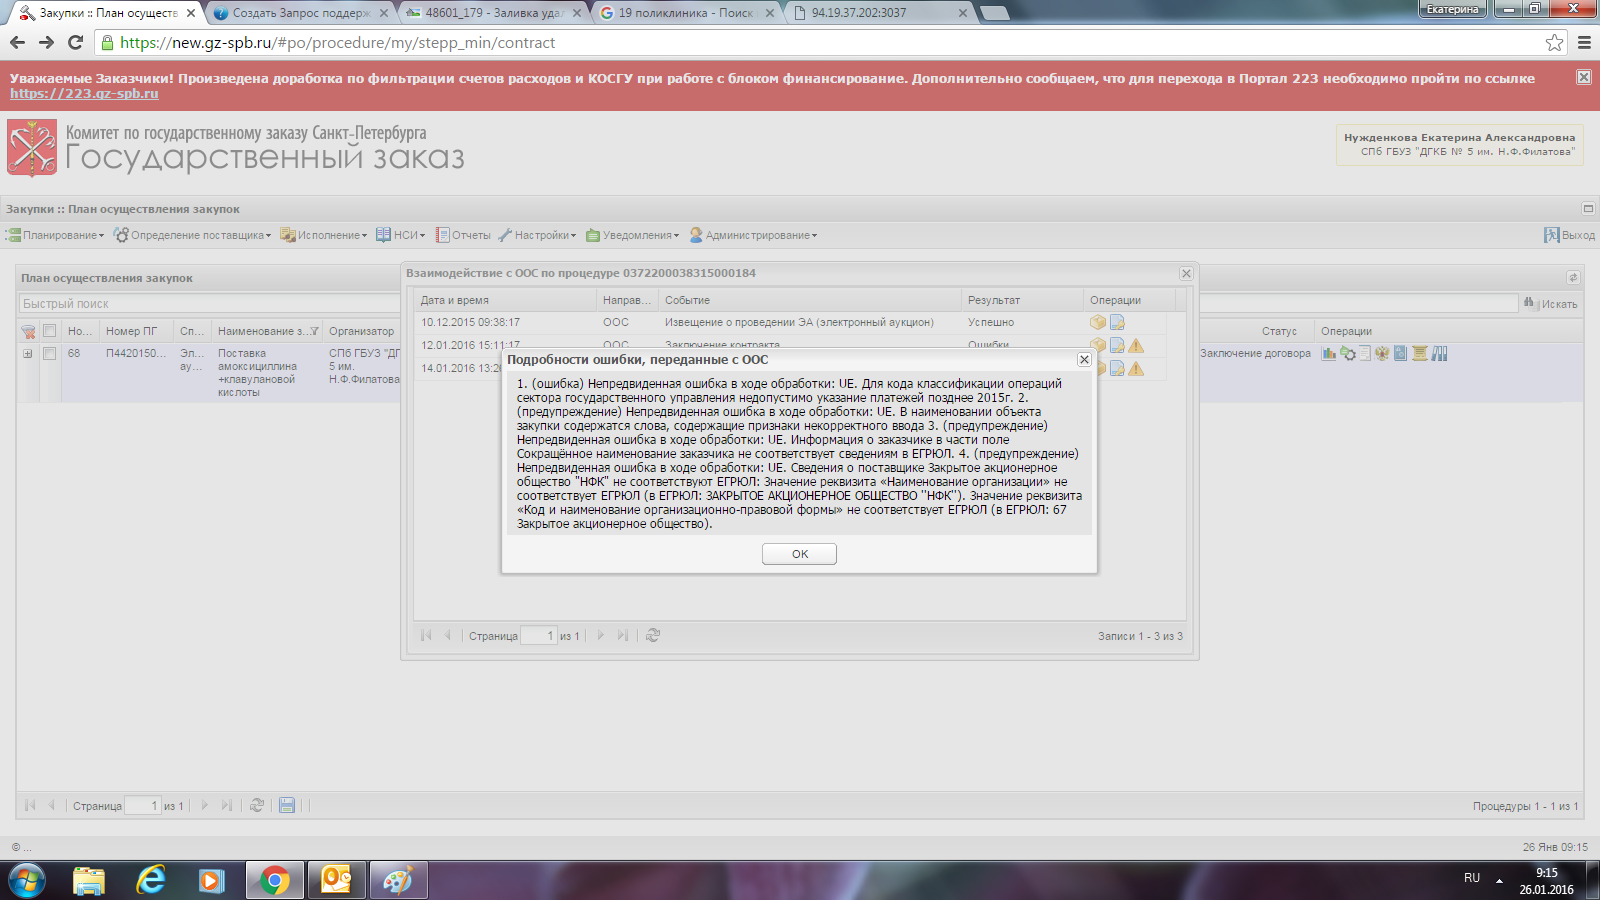
Task: Click the user name box Нужденкова Екатерина Александровна
Action: pyautogui.click(x=1459, y=145)
